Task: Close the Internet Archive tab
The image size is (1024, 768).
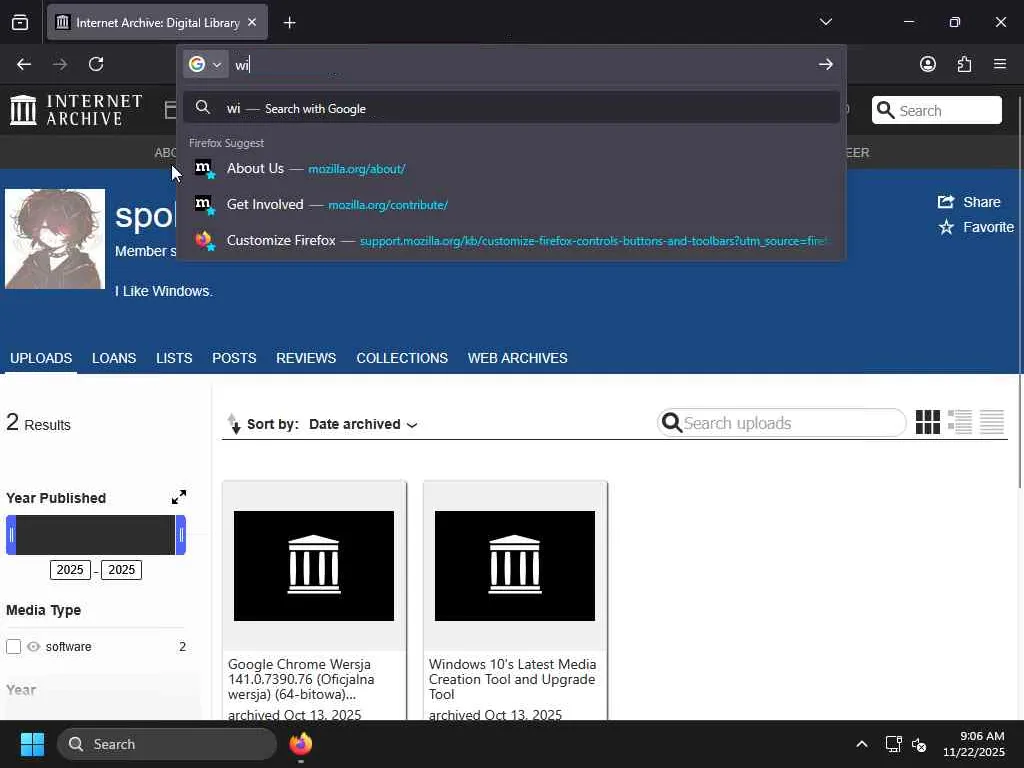Action: [252, 22]
